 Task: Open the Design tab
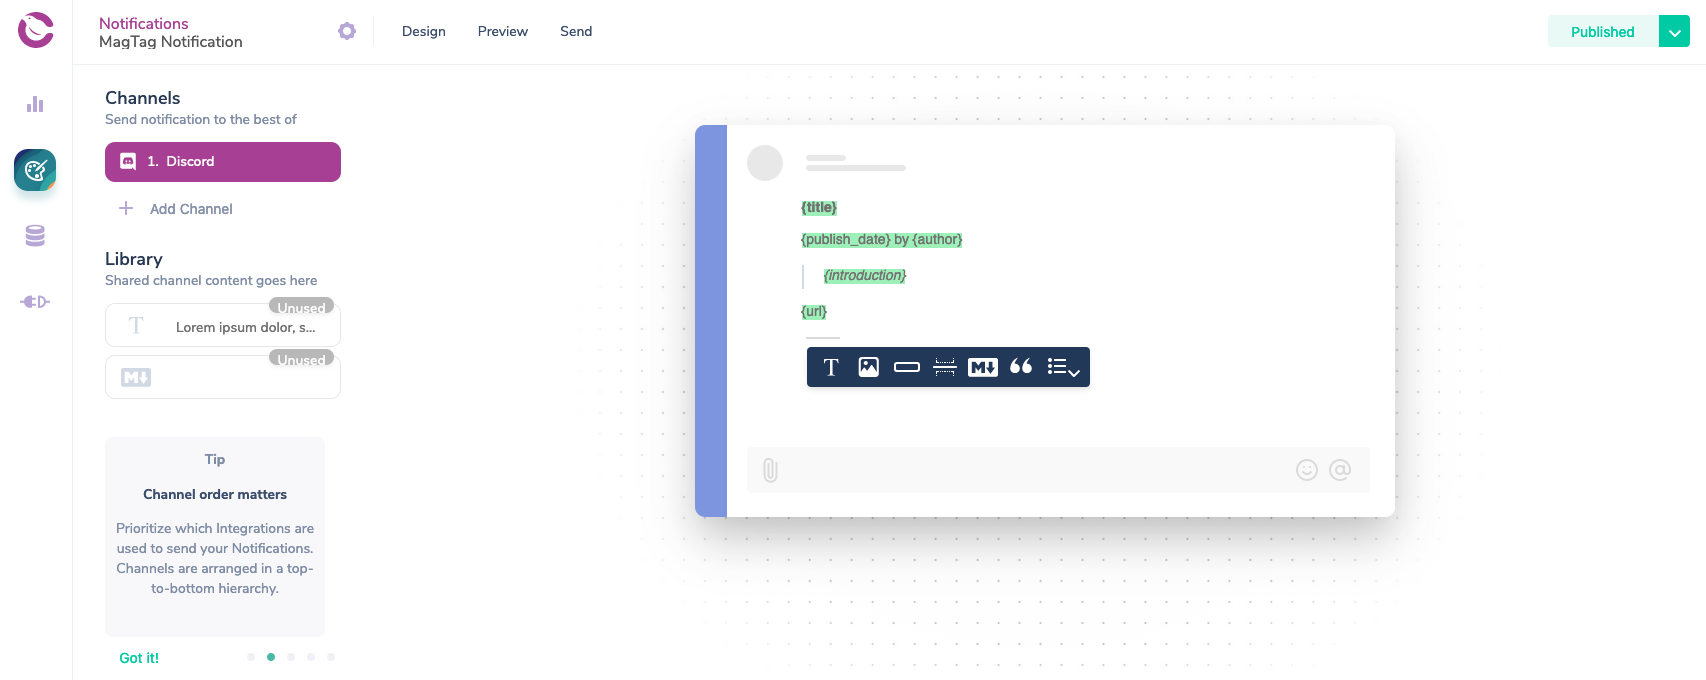point(424,31)
